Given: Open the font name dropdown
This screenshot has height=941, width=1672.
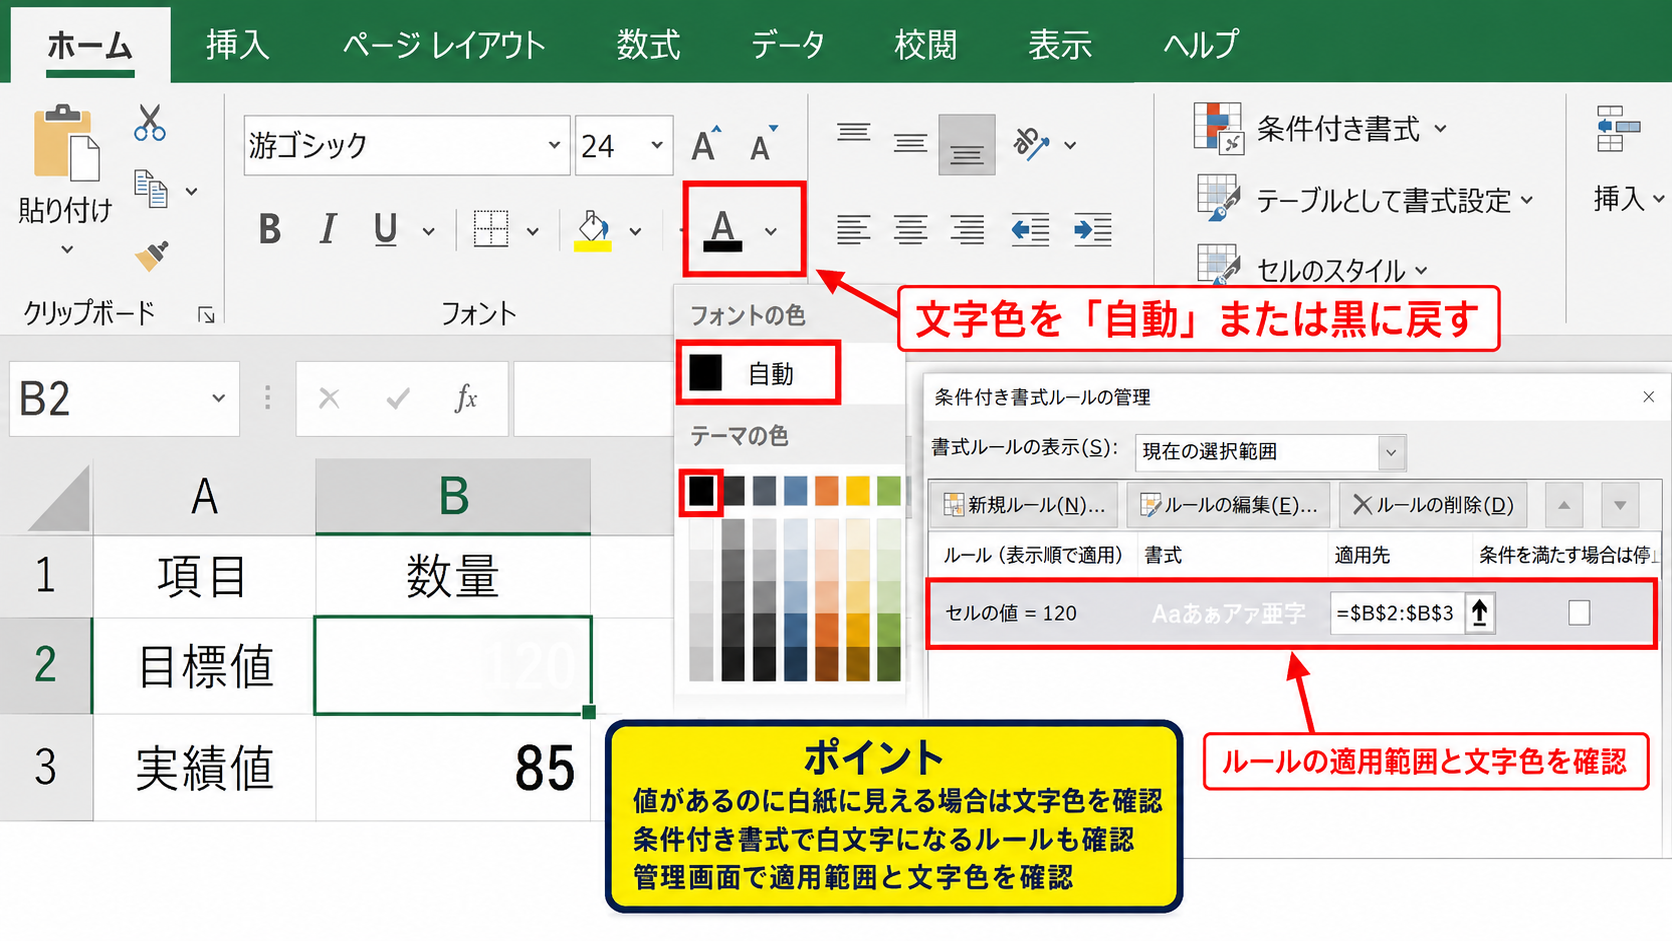Looking at the screenshot, I should 554,145.
